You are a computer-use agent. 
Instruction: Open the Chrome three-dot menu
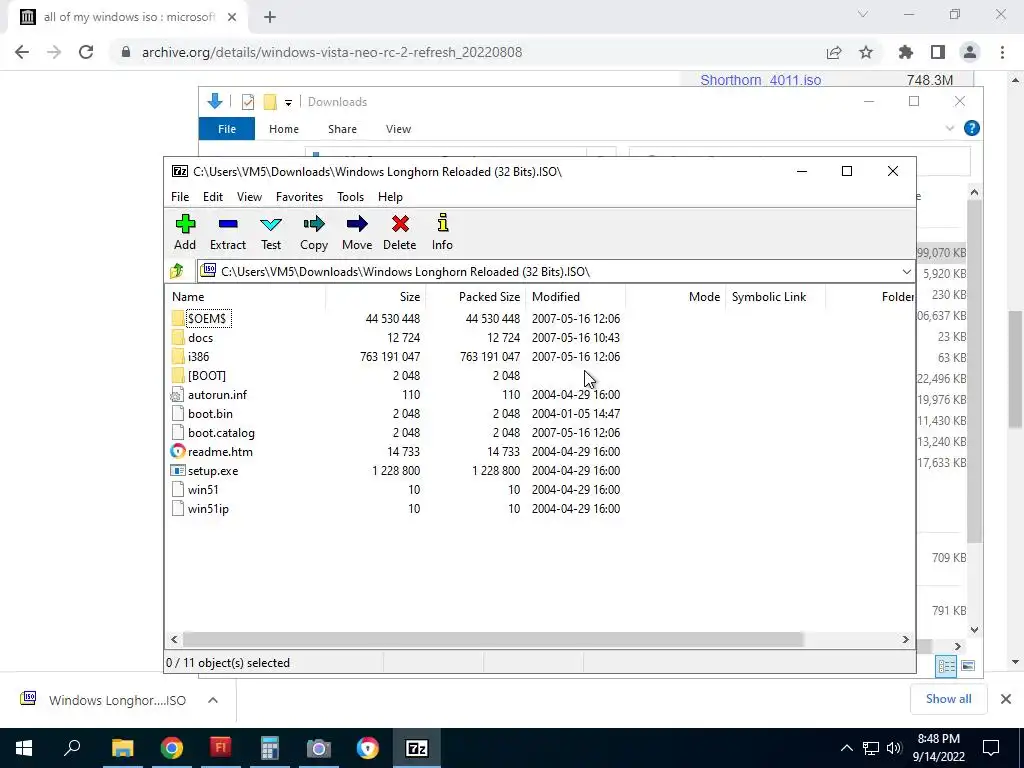[1002, 52]
